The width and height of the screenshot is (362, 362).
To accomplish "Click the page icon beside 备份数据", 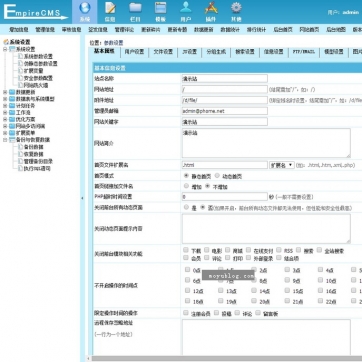I will pos(21,147).
